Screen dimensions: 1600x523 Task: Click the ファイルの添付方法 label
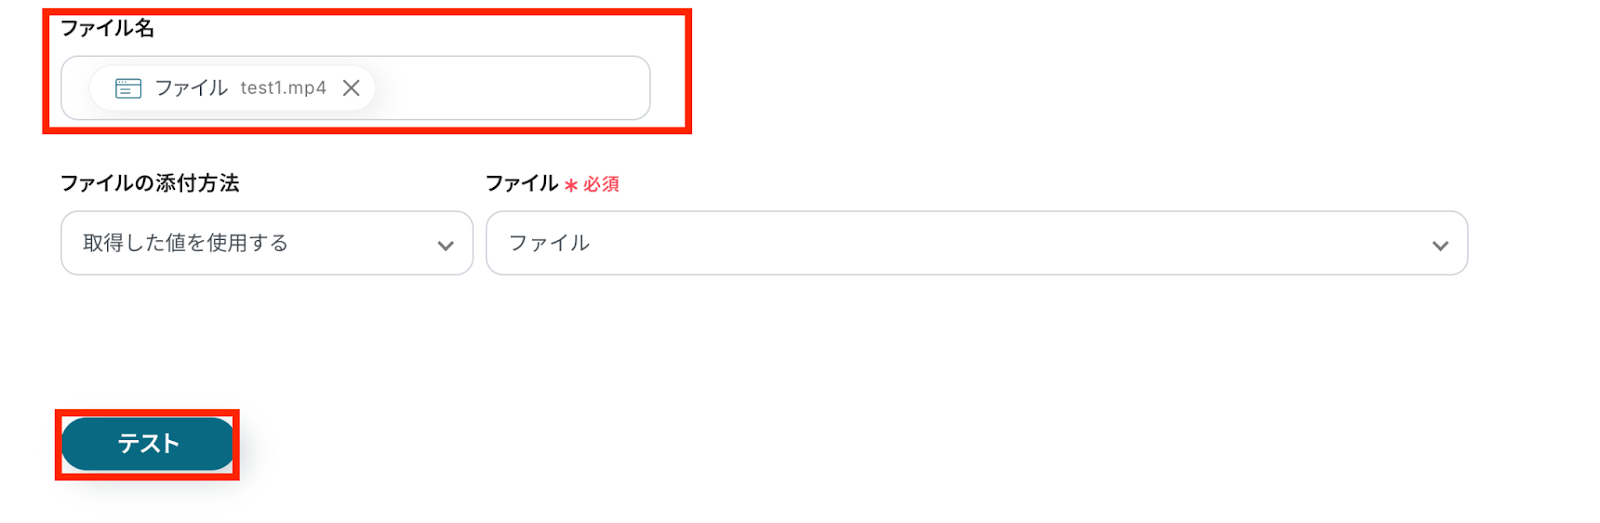pyautogui.click(x=150, y=183)
